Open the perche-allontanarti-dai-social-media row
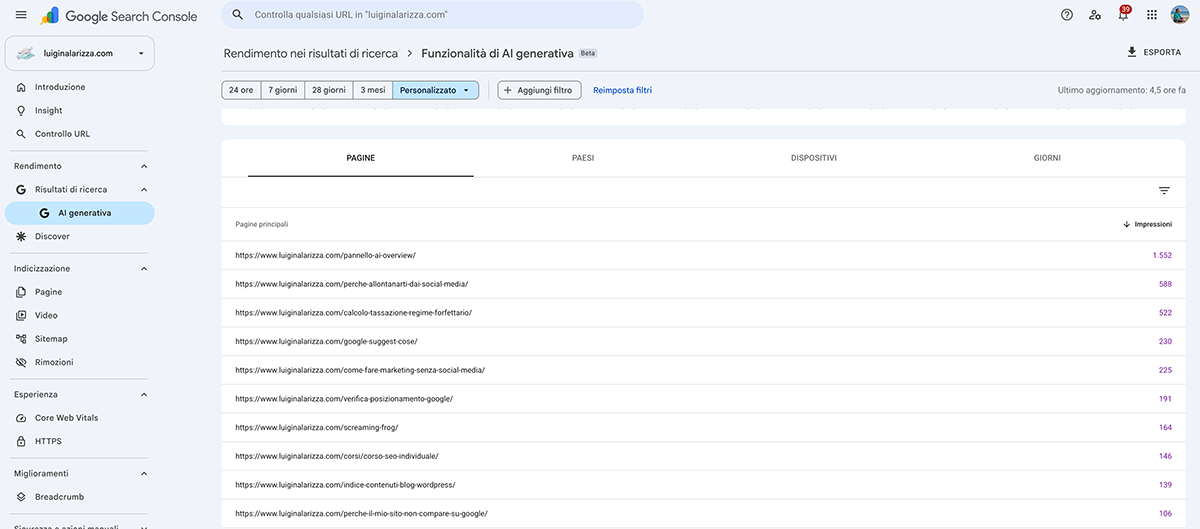 [x=703, y=284]
